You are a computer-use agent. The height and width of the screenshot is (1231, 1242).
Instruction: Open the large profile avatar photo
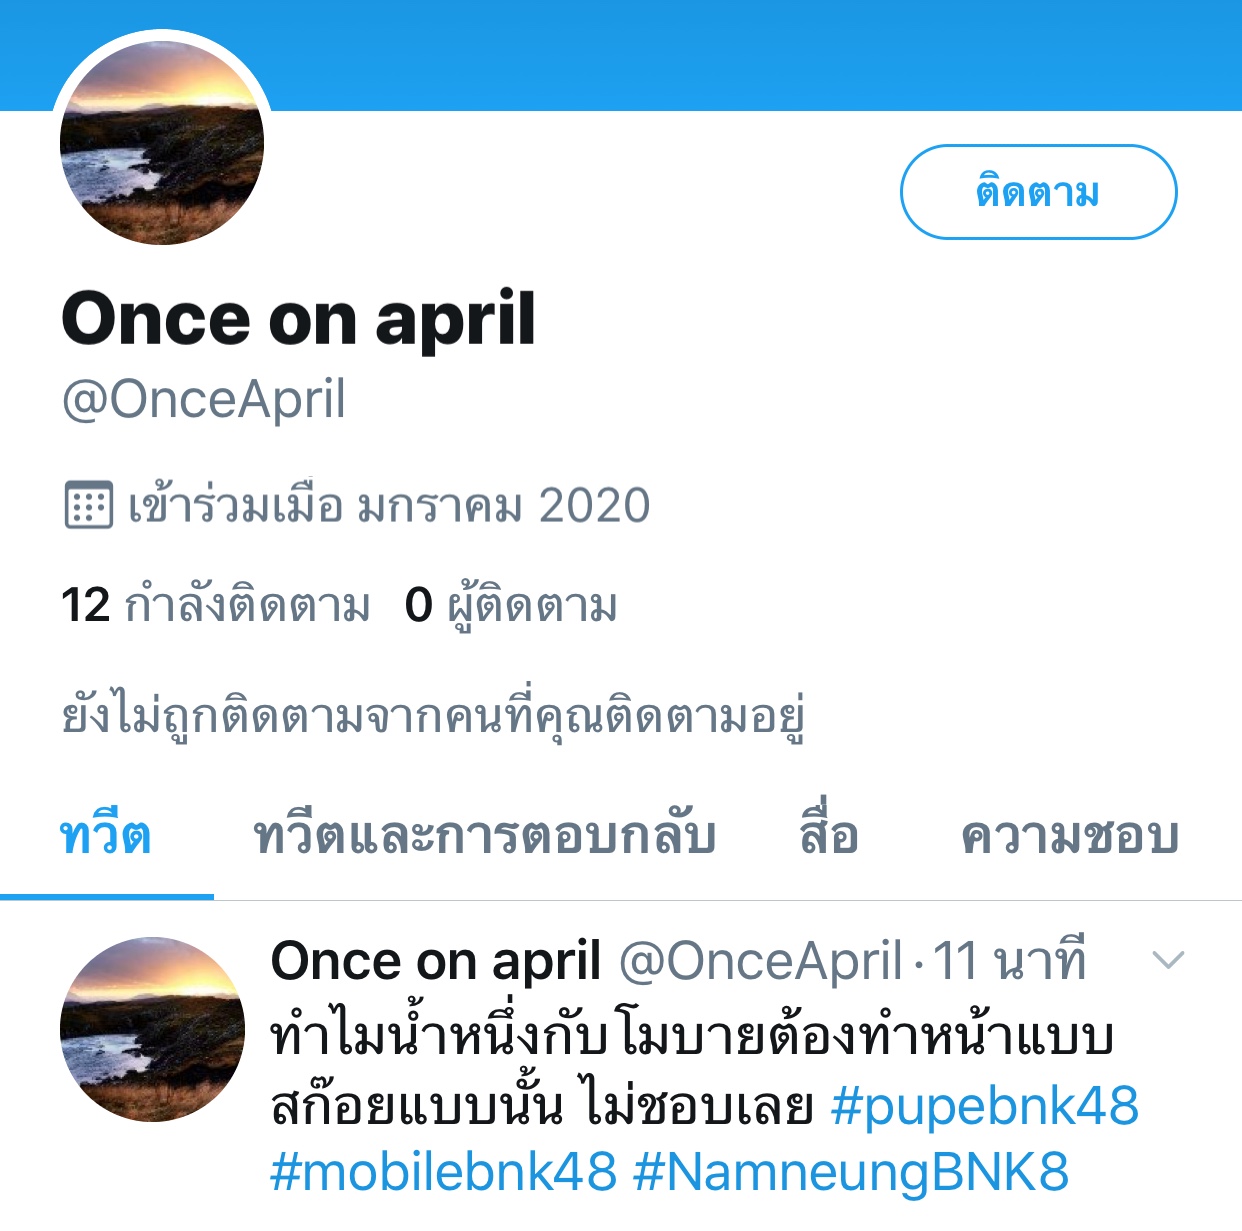(162, 142)
